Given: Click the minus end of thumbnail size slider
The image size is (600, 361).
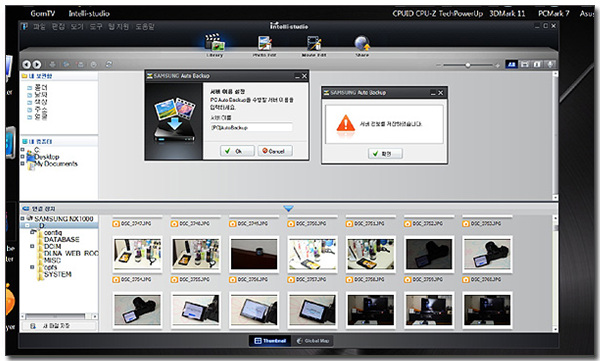Looking at the screenshot, I should click(439, 65).
